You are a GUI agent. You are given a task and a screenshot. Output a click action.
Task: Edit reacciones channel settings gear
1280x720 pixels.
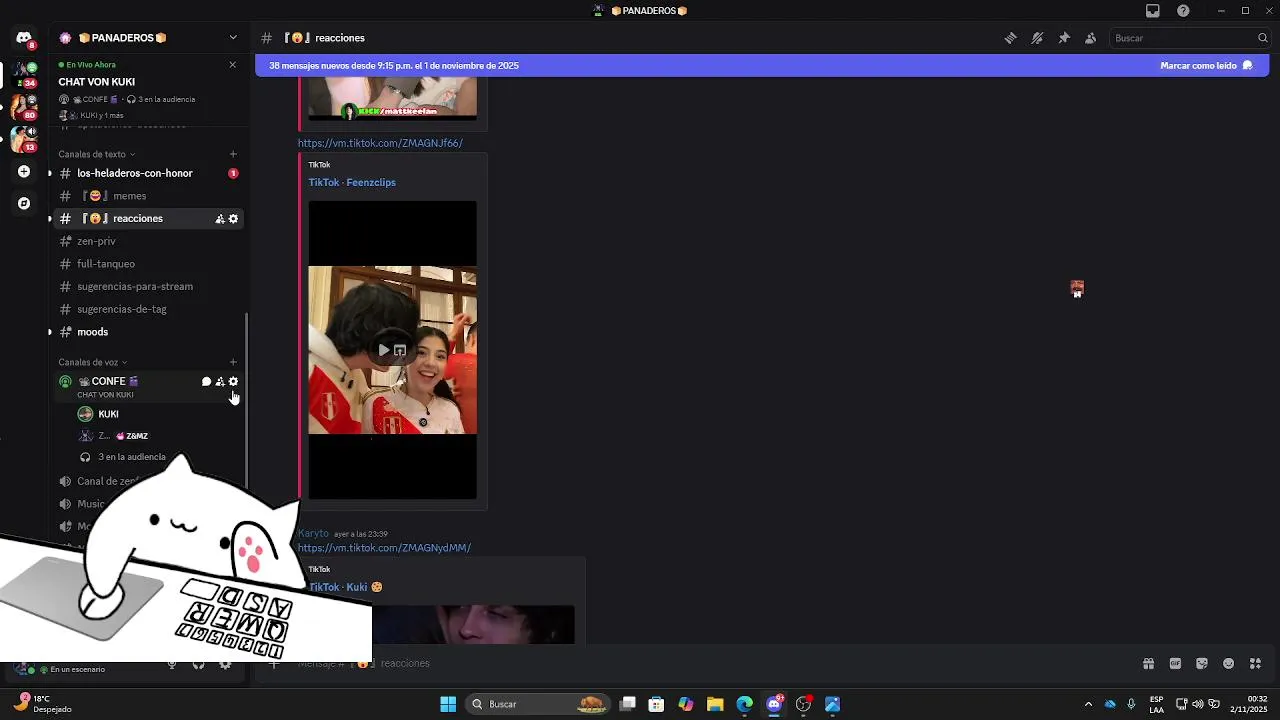coord(233,219)
